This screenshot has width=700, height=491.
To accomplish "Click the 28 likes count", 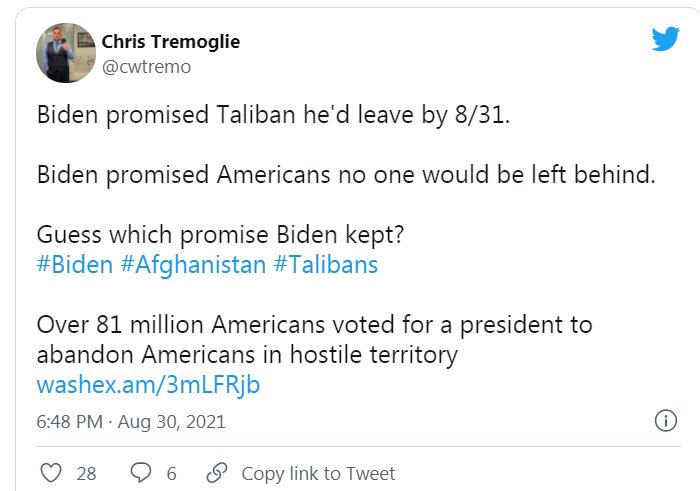I will pos(86,473).
